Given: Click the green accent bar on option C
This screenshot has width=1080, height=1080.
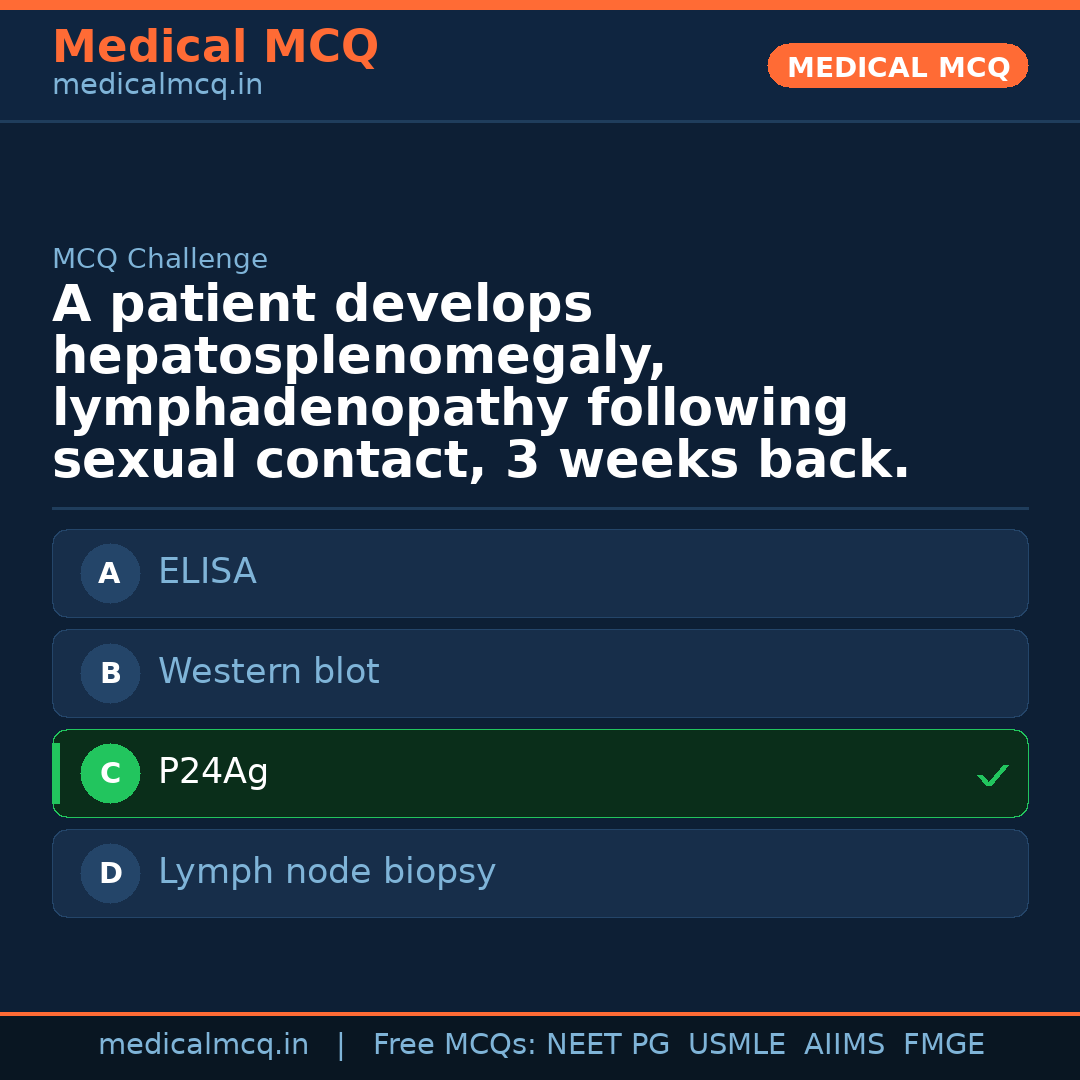Looking at the screenshot, I should pos(56,774).
